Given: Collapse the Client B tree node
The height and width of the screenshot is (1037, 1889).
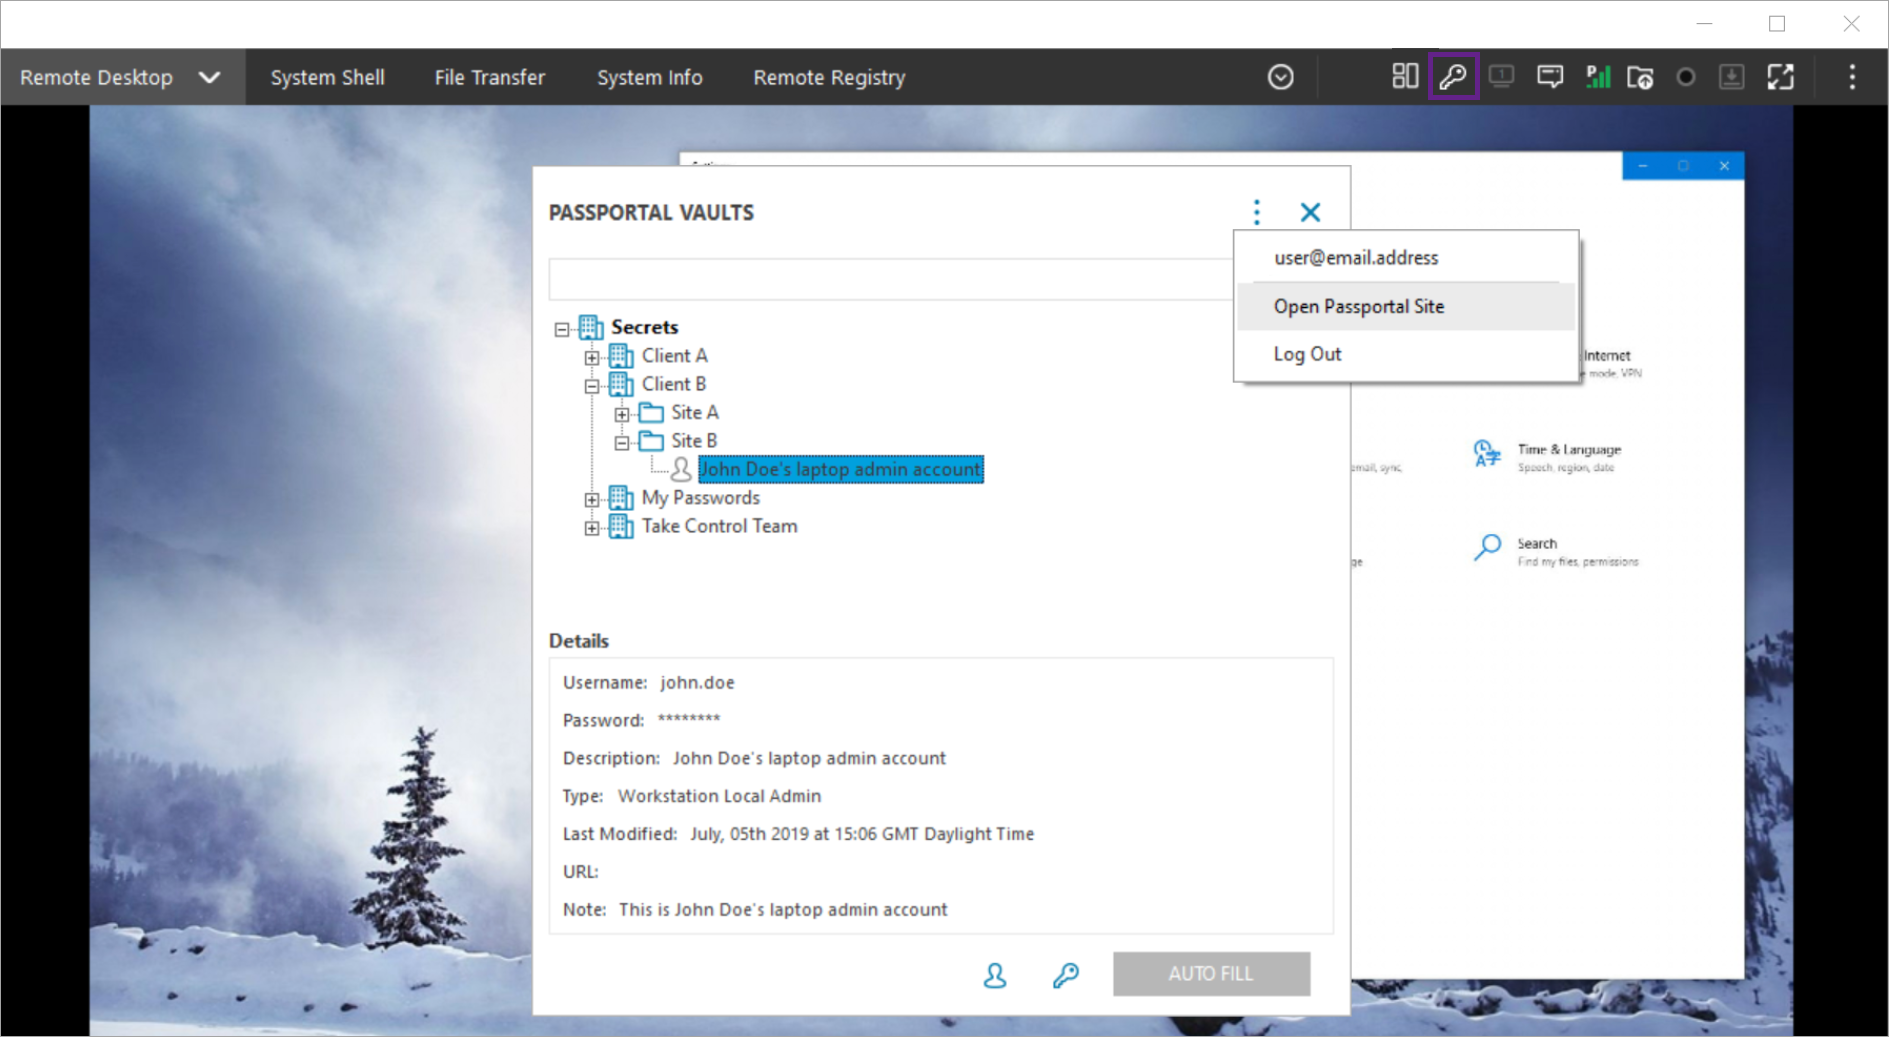Looking at the screenshot, I should [x=592, y=386].
